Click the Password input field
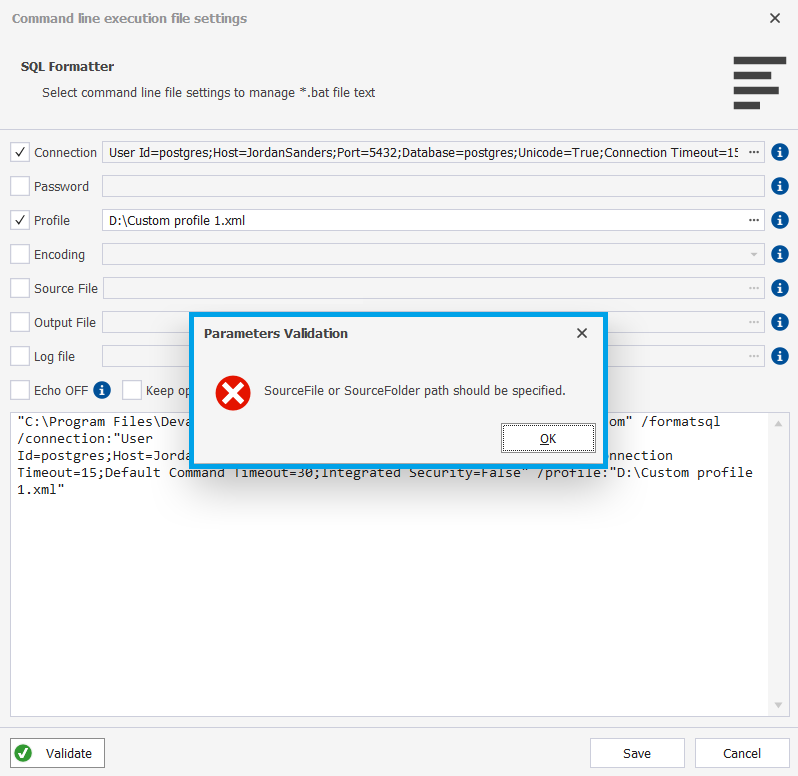Image resolution: width=798 pixels, height=776 pixels. point(433,186)
